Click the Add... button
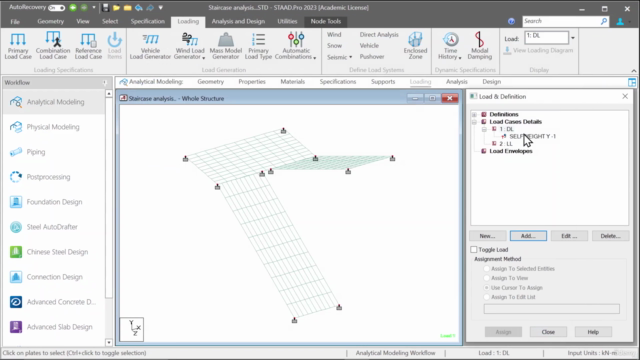This screenshot has width=640, height=360. click(528, 236)
